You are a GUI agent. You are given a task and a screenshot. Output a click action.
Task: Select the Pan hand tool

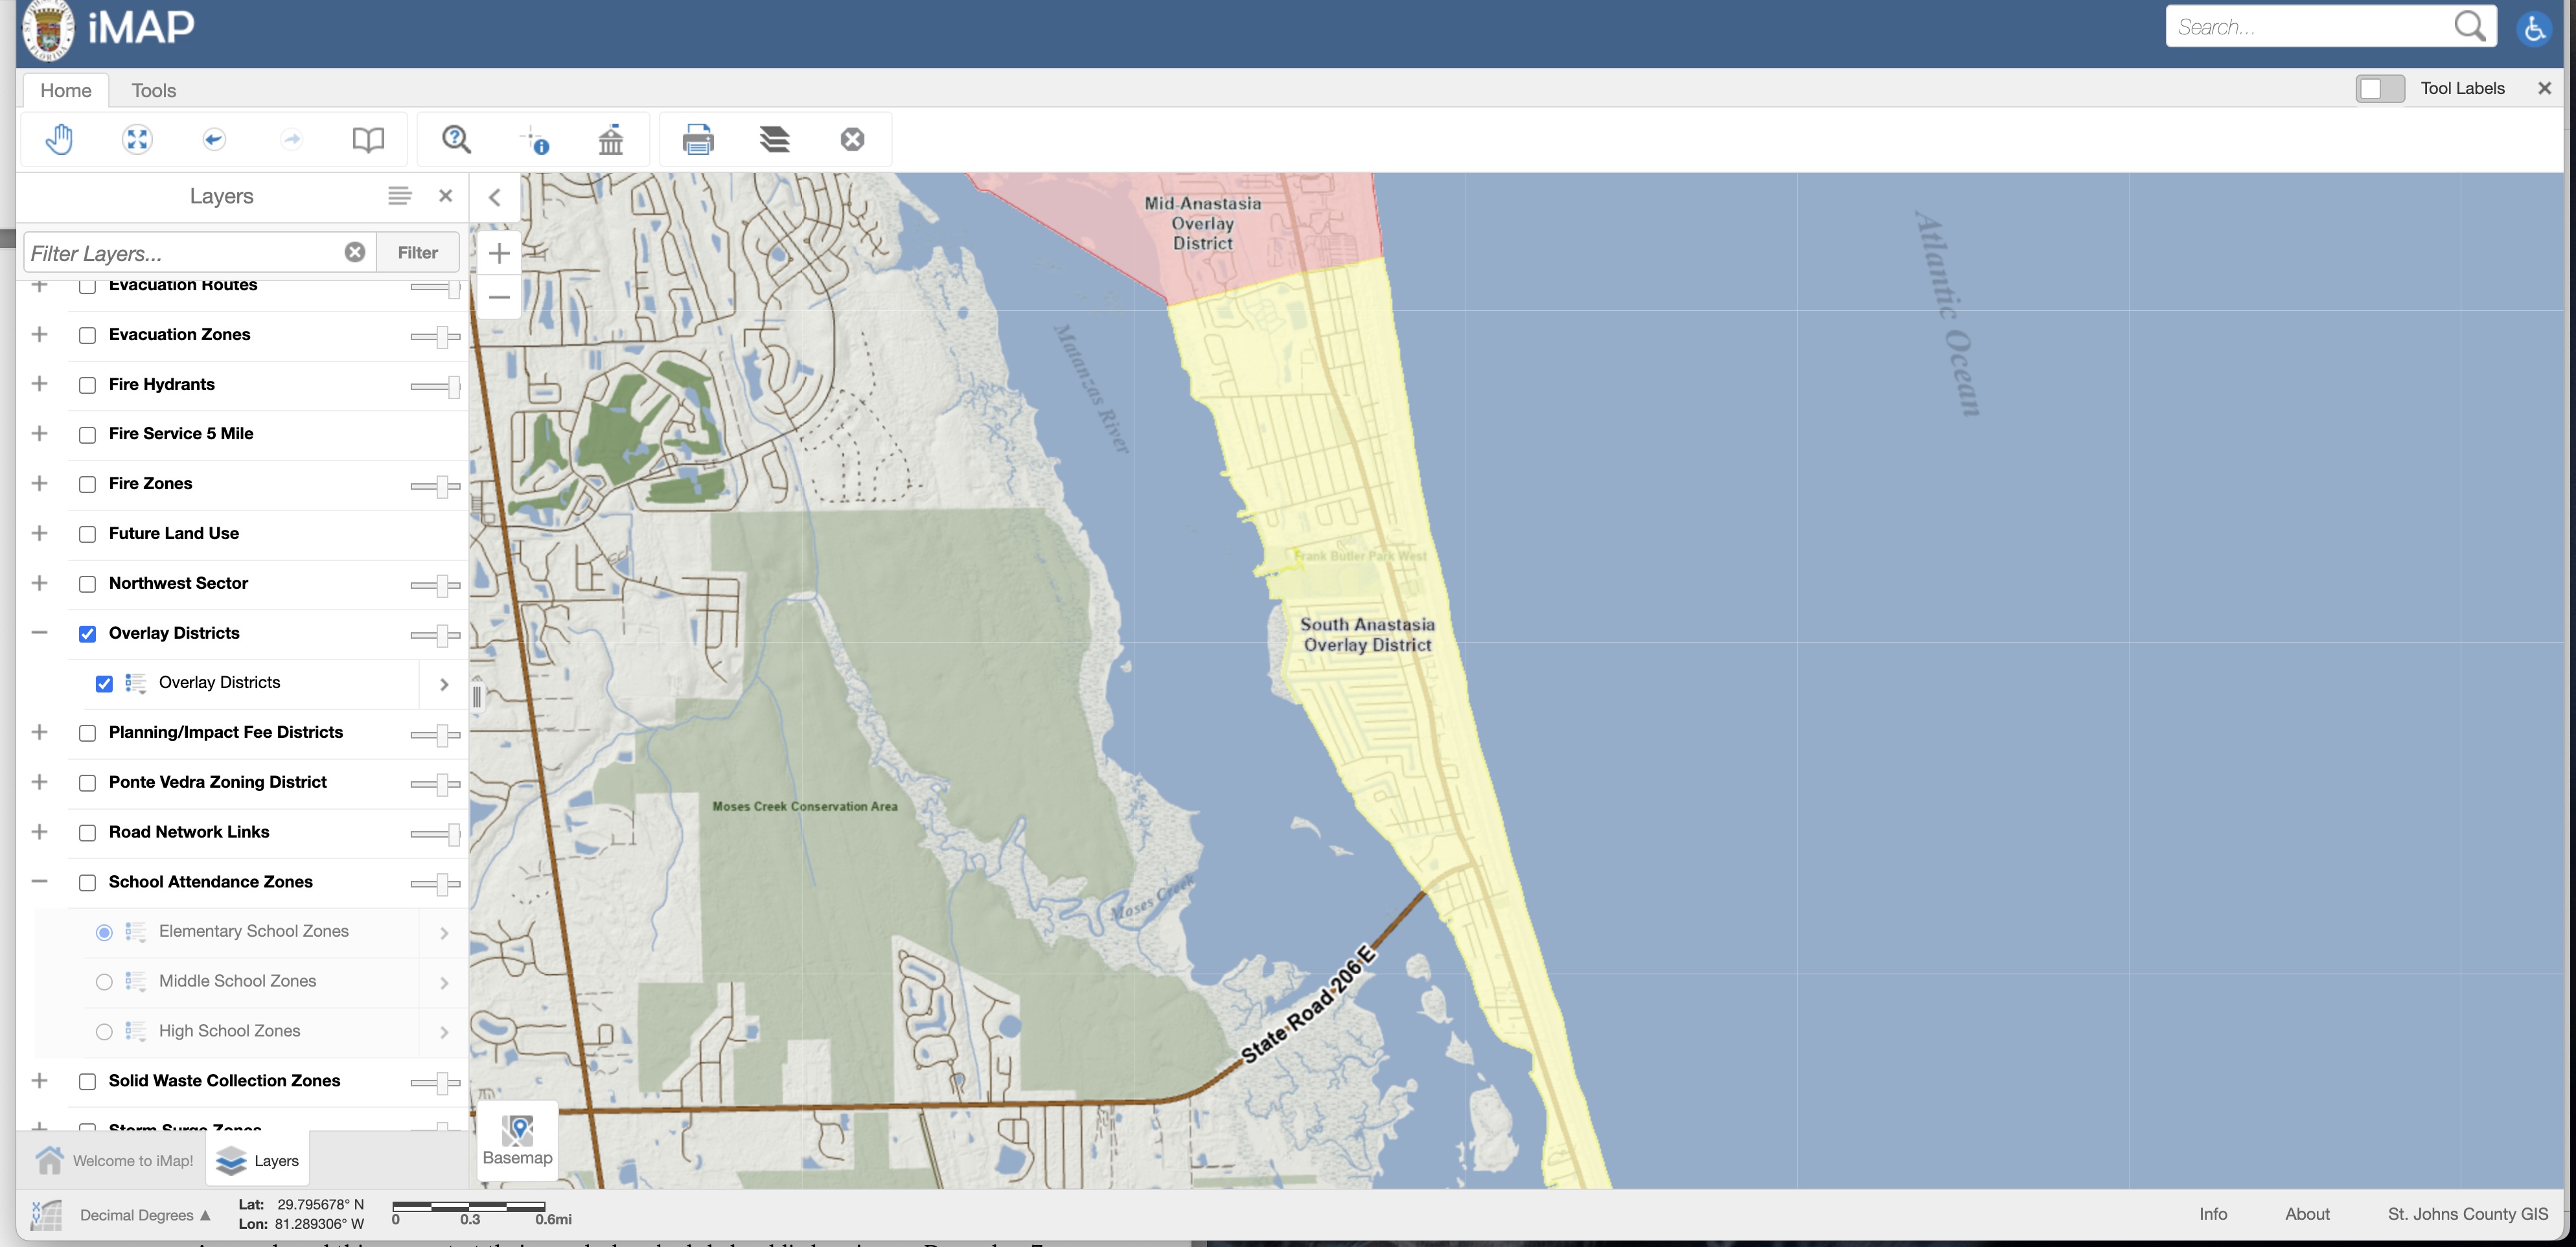(59, 140)
